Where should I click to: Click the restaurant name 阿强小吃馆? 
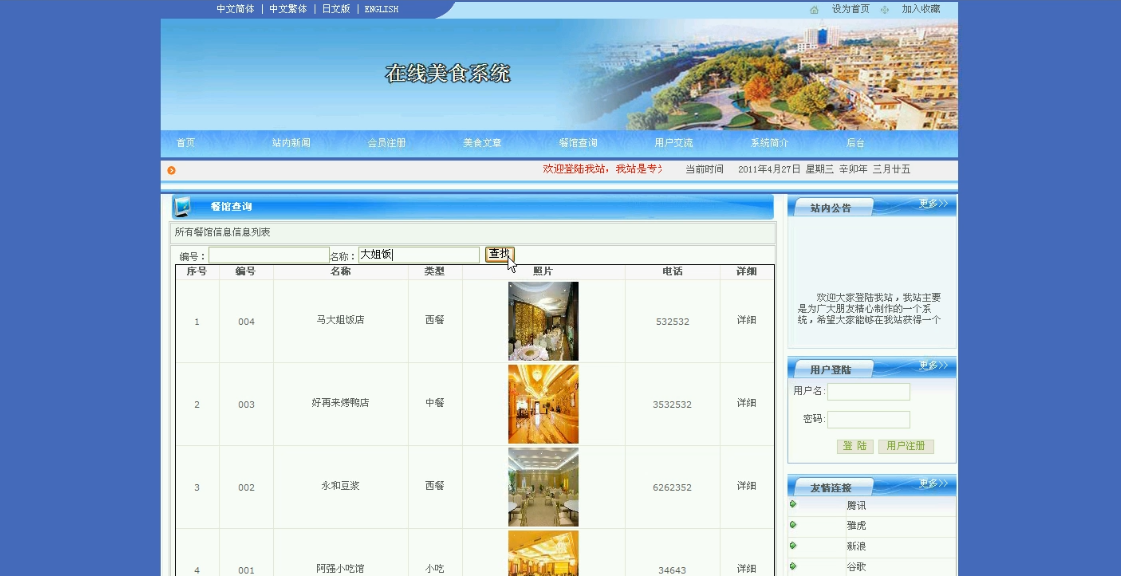[340, 569]
